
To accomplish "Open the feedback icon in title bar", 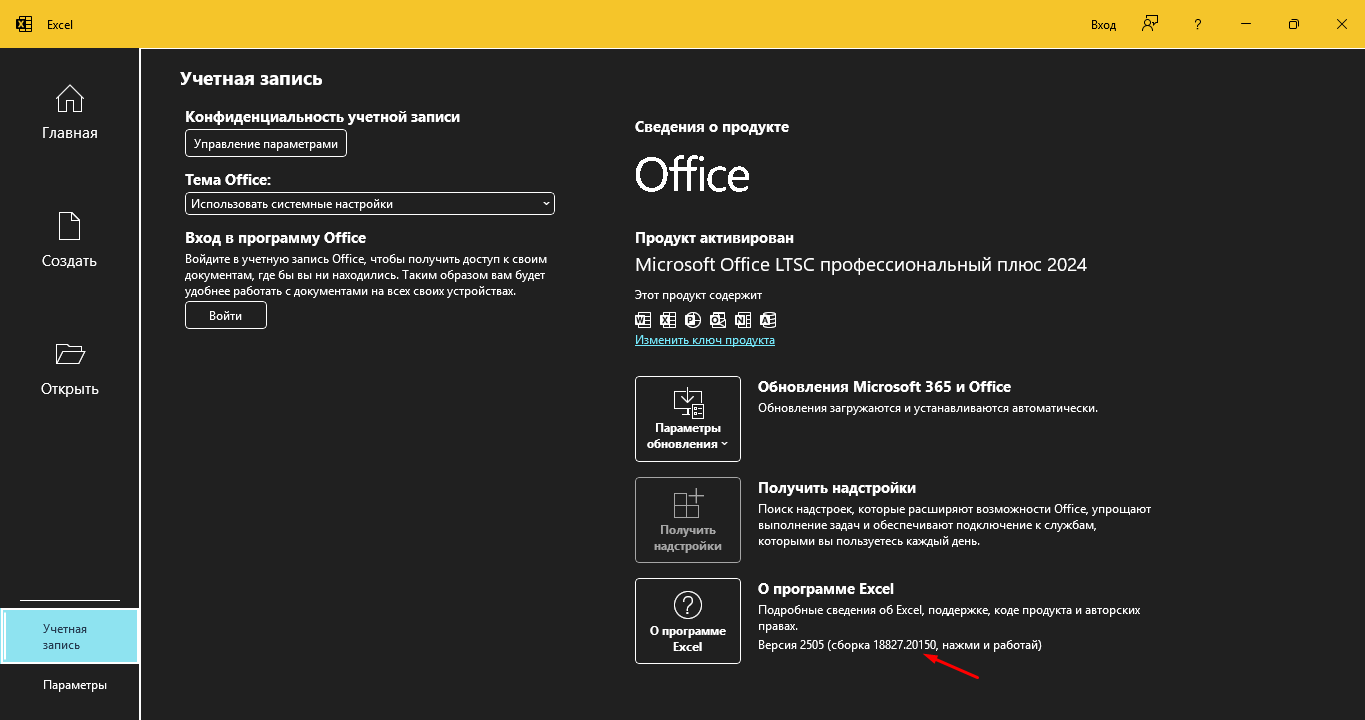I will [x=1150, y=24].
